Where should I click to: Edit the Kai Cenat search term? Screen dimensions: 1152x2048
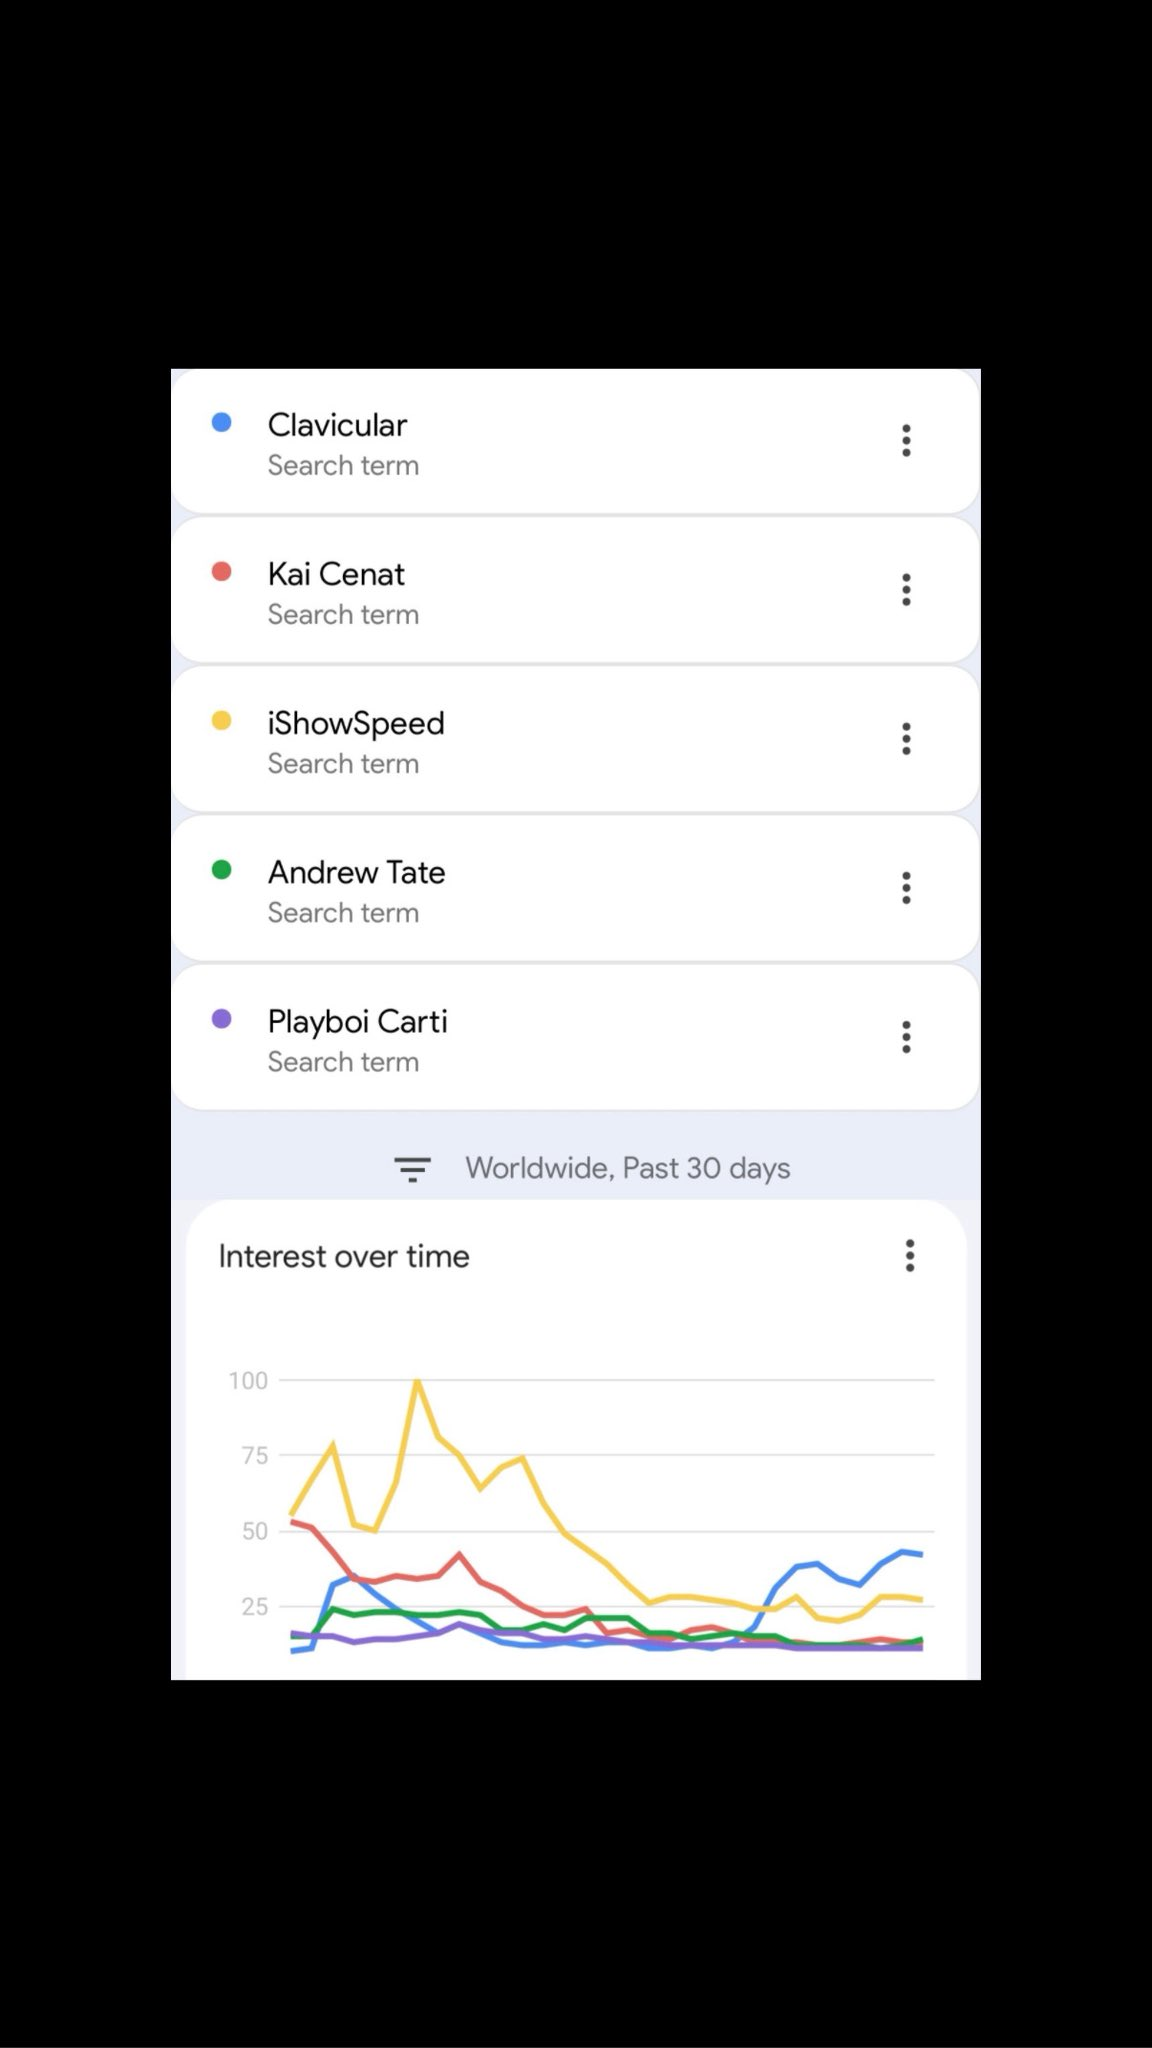(x=336, y=574)
